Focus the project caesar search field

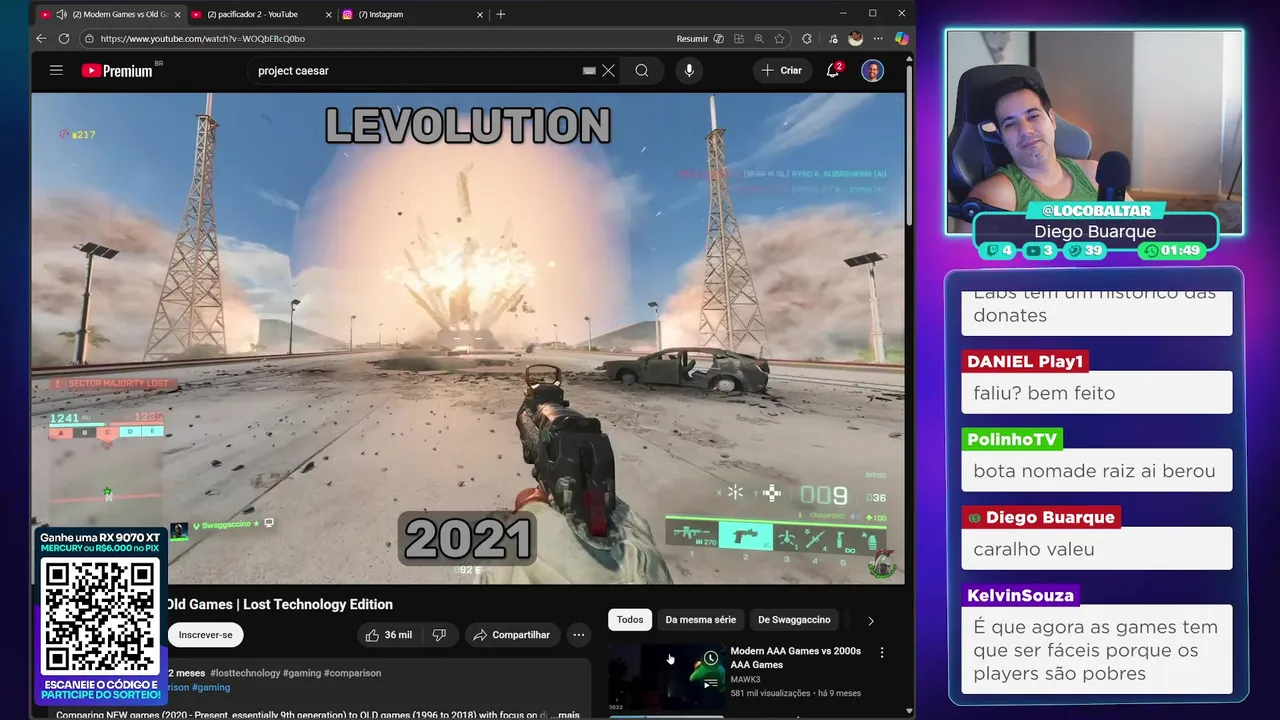[415, 71]
